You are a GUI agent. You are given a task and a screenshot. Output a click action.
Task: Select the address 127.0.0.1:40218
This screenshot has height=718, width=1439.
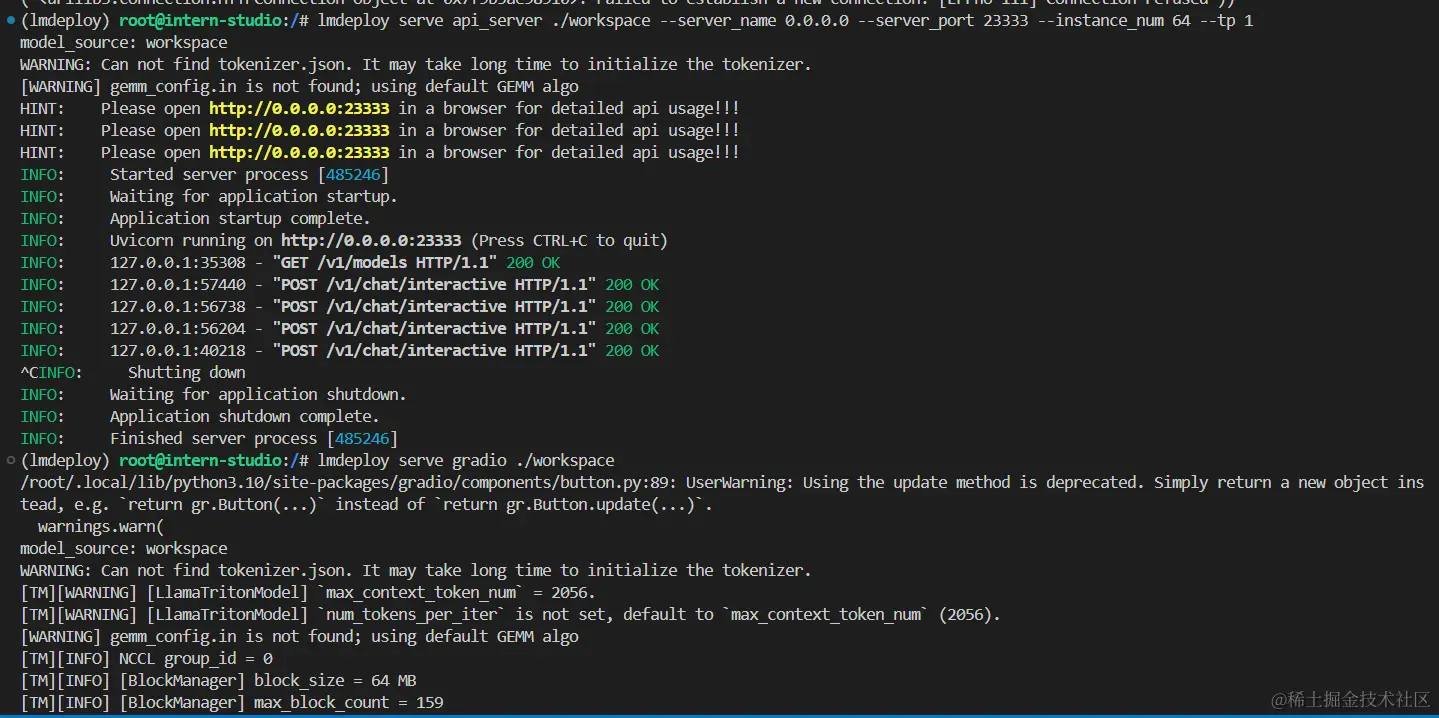pyautogui.click(x=177, y=350)
